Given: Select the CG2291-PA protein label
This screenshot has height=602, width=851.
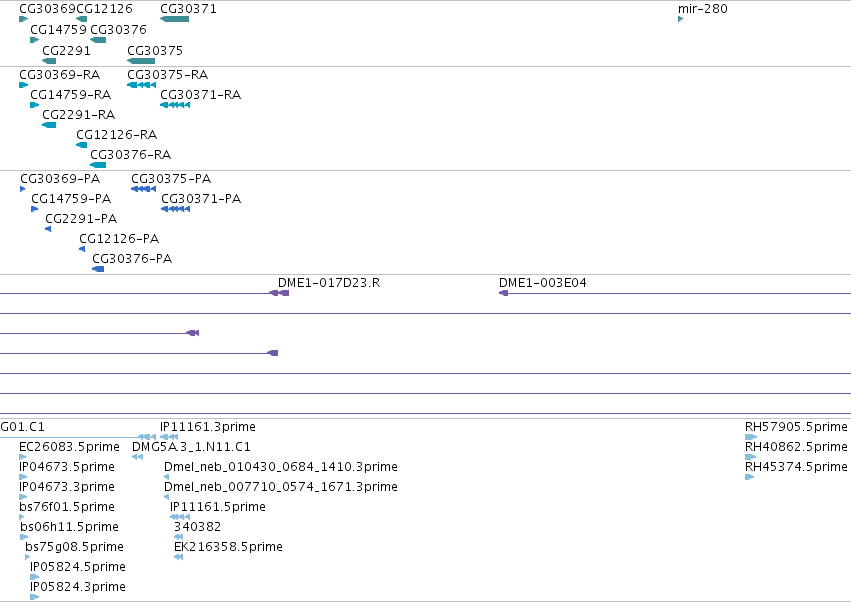Looking at the screenshot, I should tap(81, 219).
